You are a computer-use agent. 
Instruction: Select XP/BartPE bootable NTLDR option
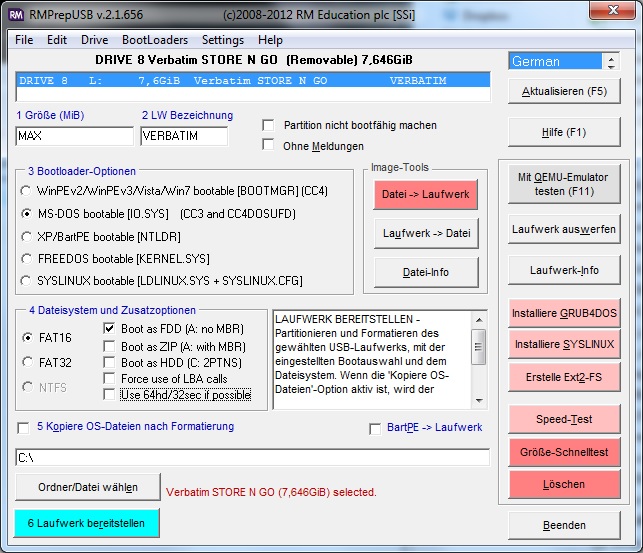pyautogui.click(x=26, y=237)
